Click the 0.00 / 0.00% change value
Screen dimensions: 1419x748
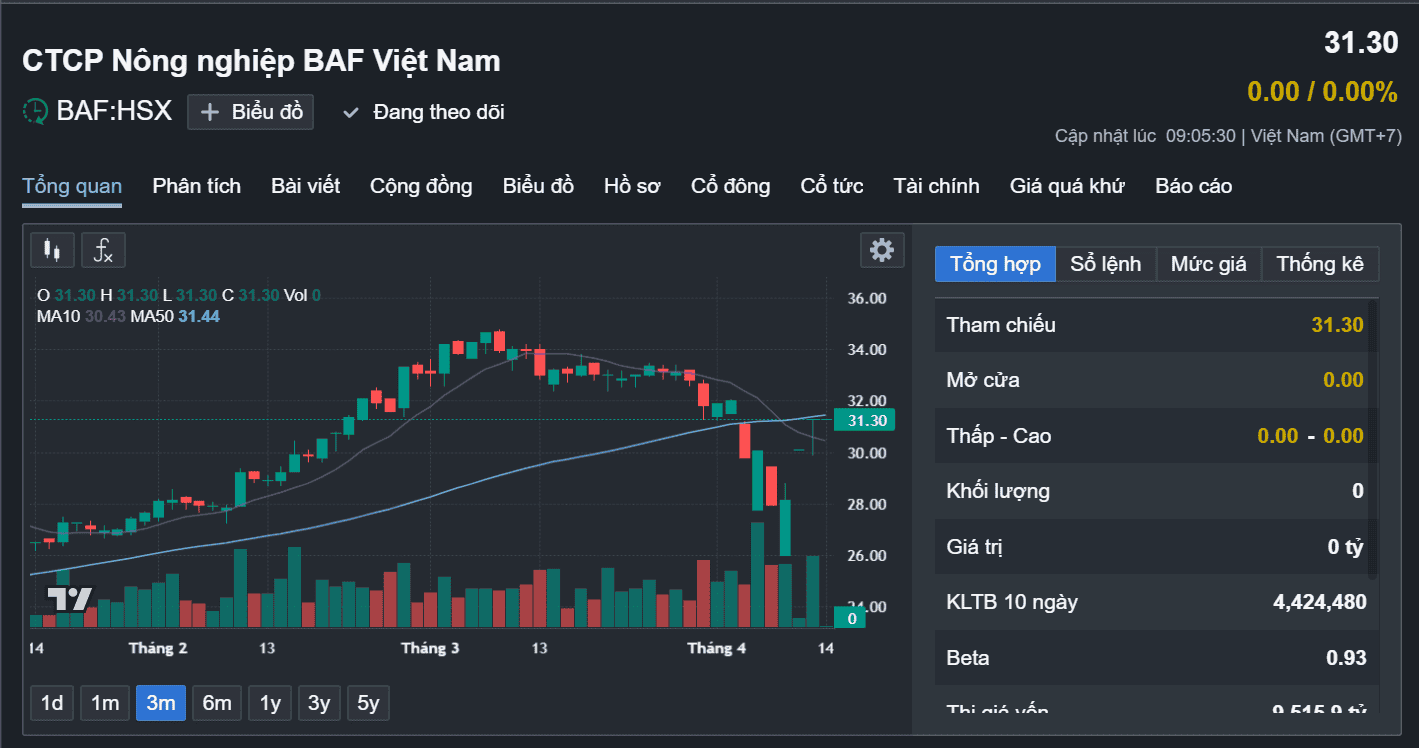click(x=1322, y=92)
